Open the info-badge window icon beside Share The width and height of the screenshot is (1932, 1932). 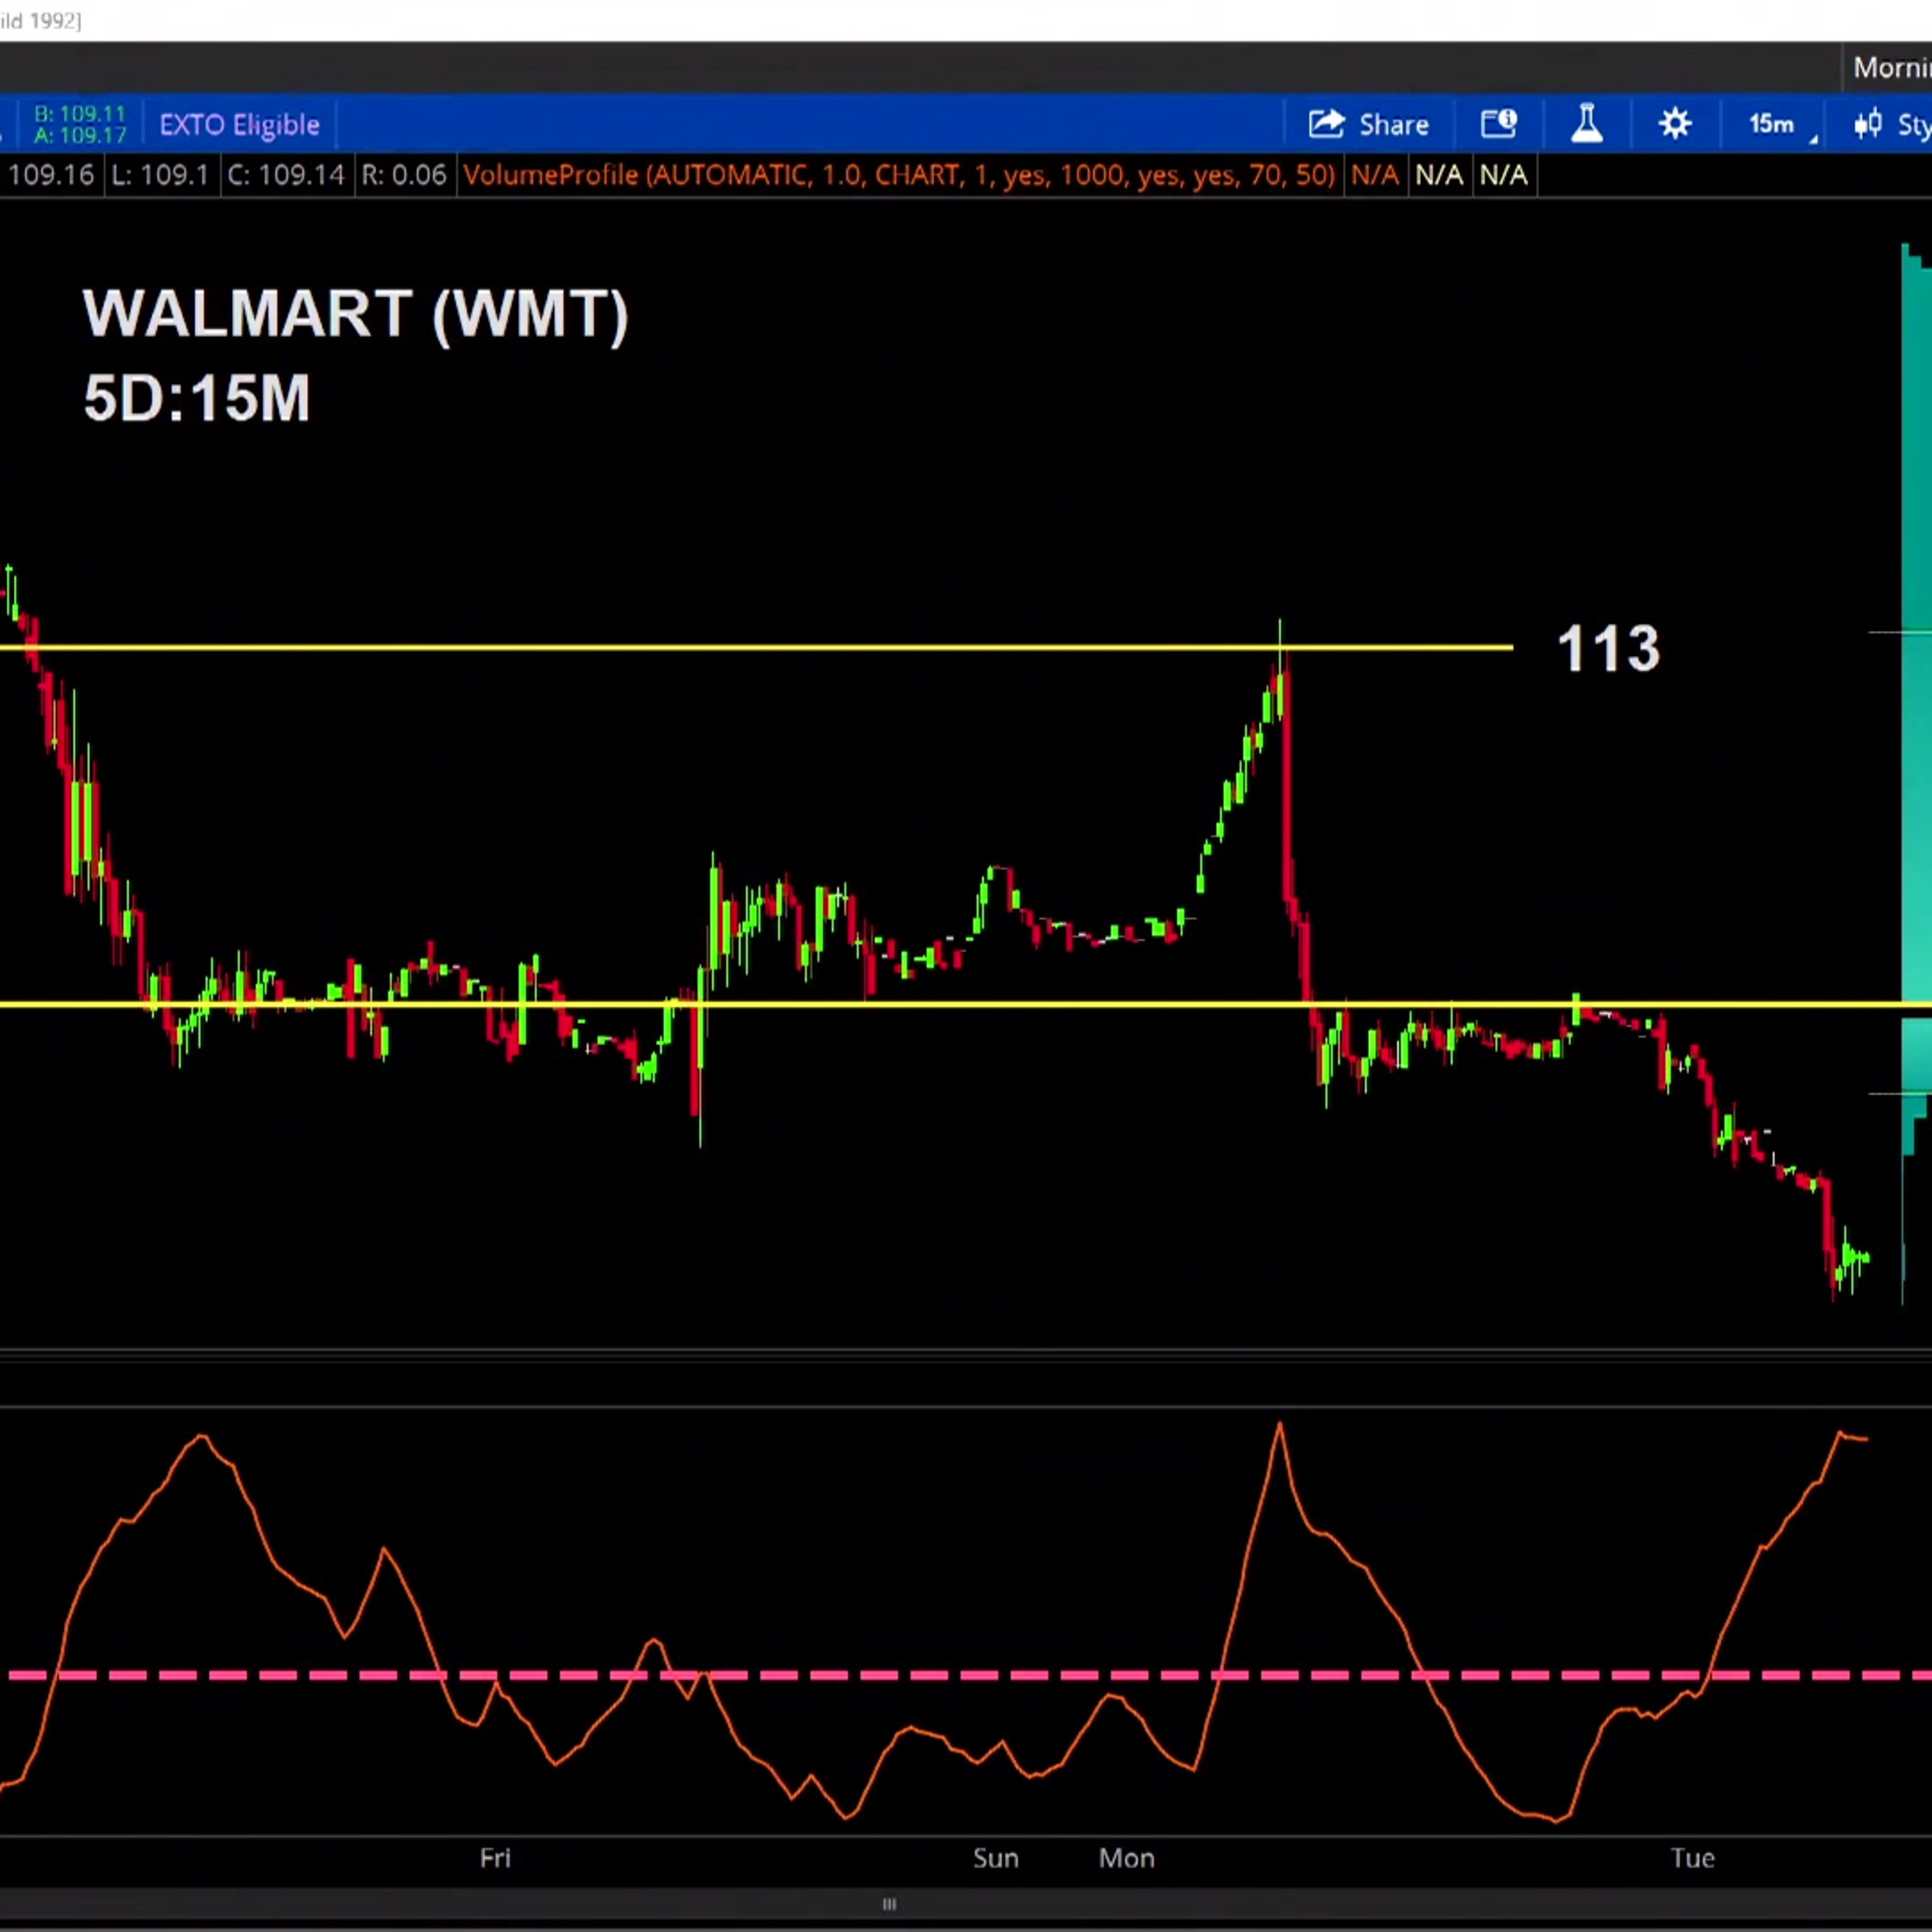(1499, 124)
